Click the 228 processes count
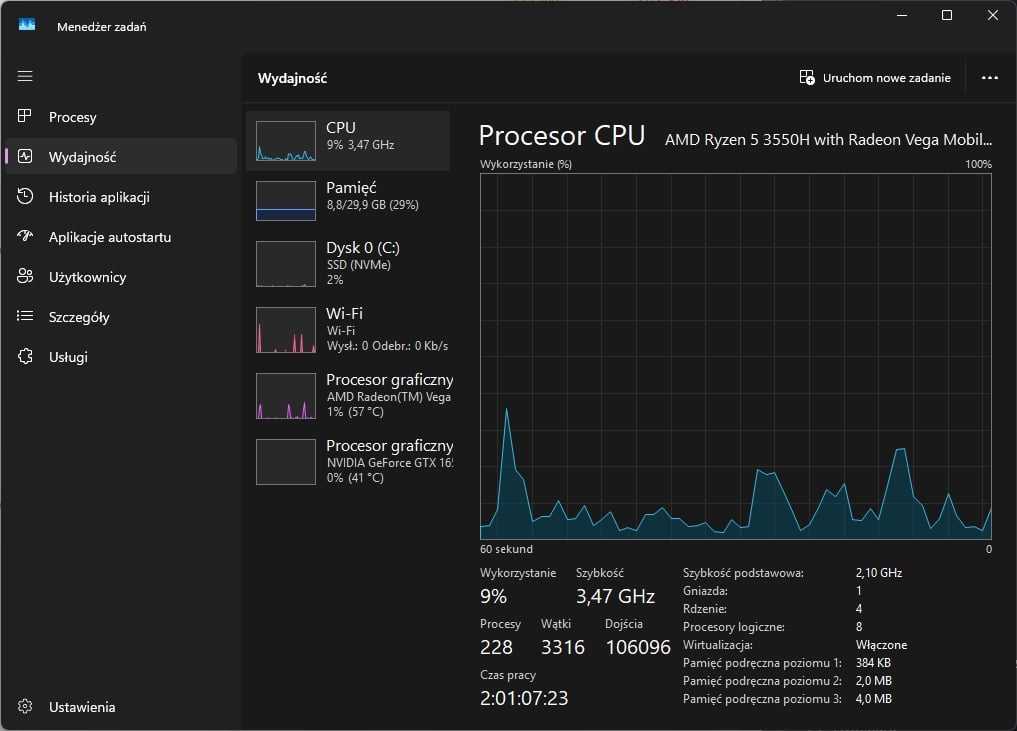The image size is (1017, 731). point(496,647)
